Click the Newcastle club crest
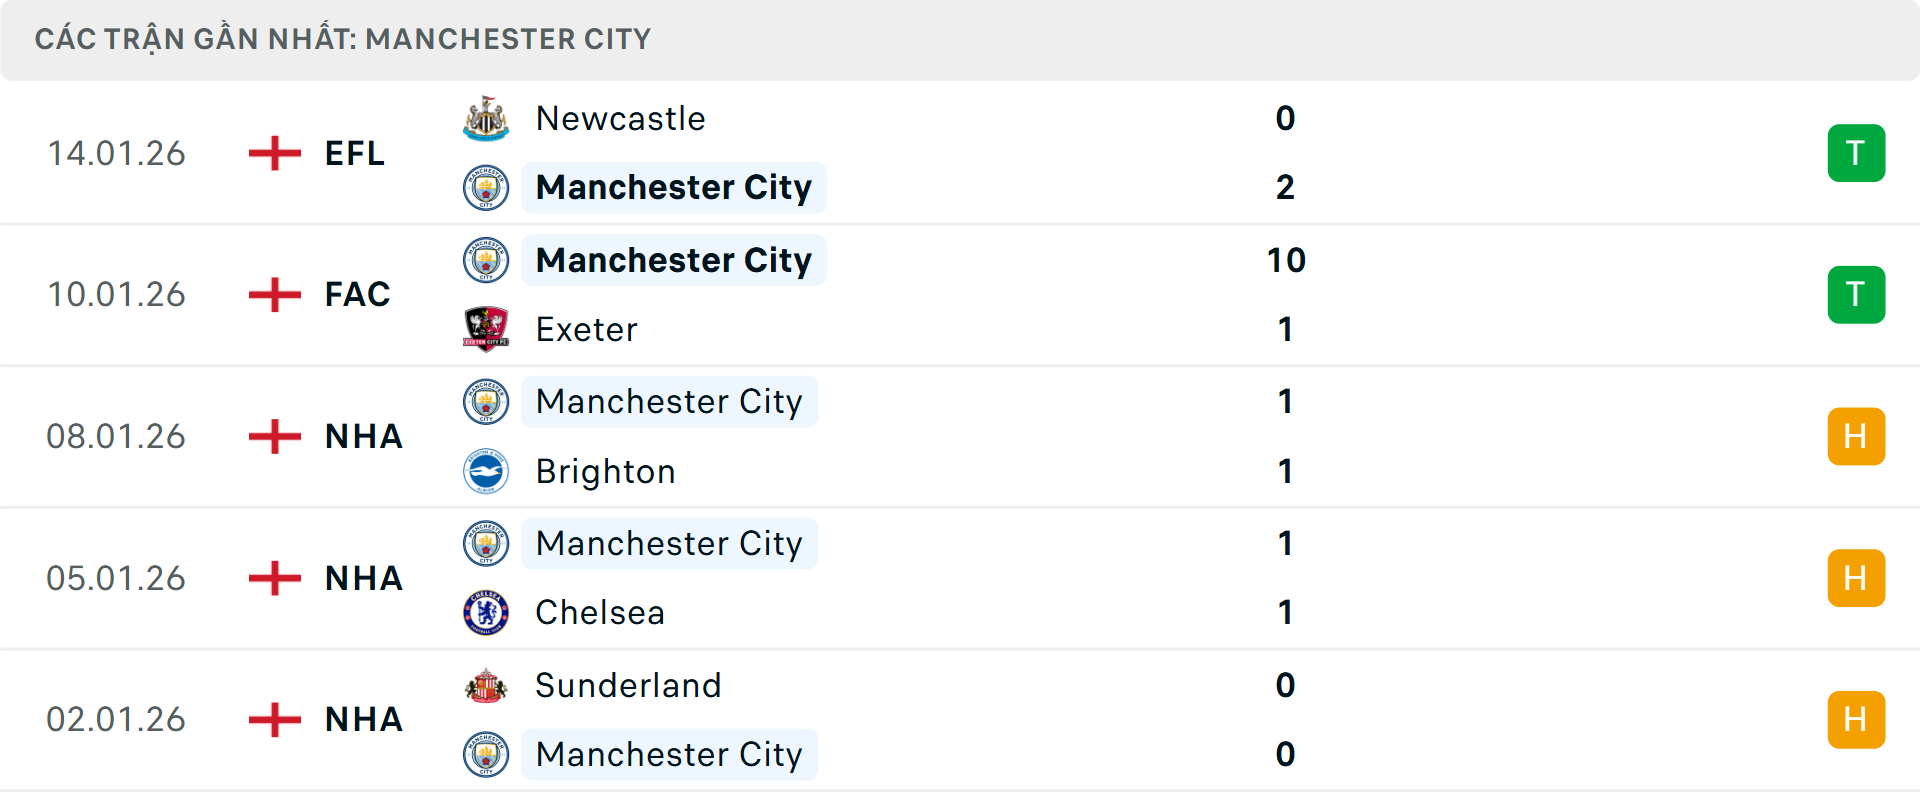1920x792 pixels. (x=486, y=118)
